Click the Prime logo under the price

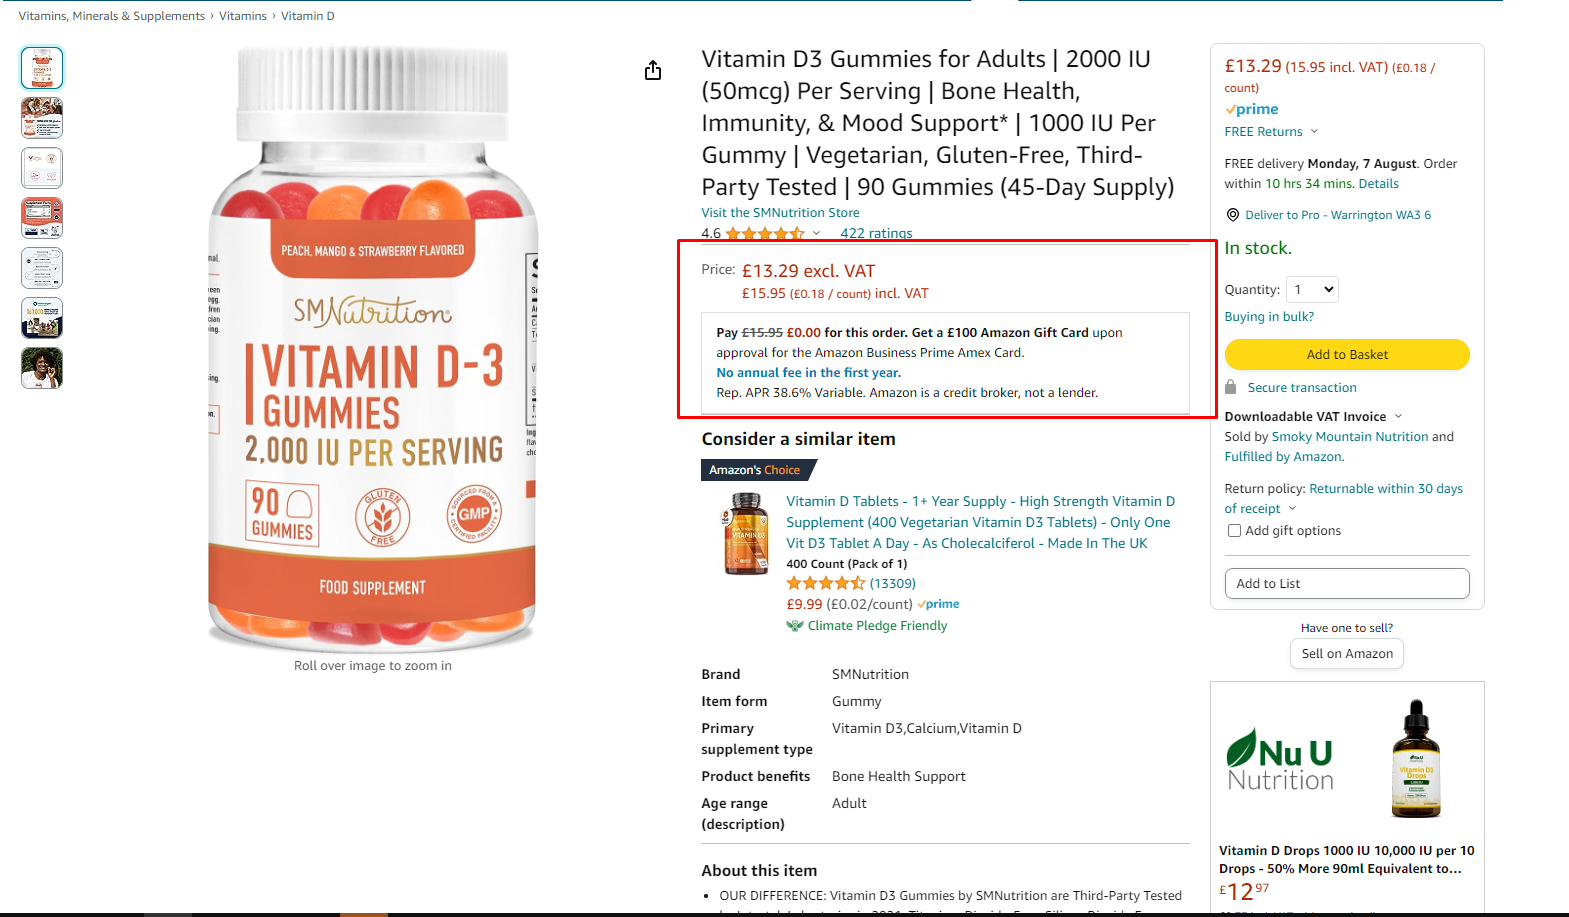coord(1252,109)
